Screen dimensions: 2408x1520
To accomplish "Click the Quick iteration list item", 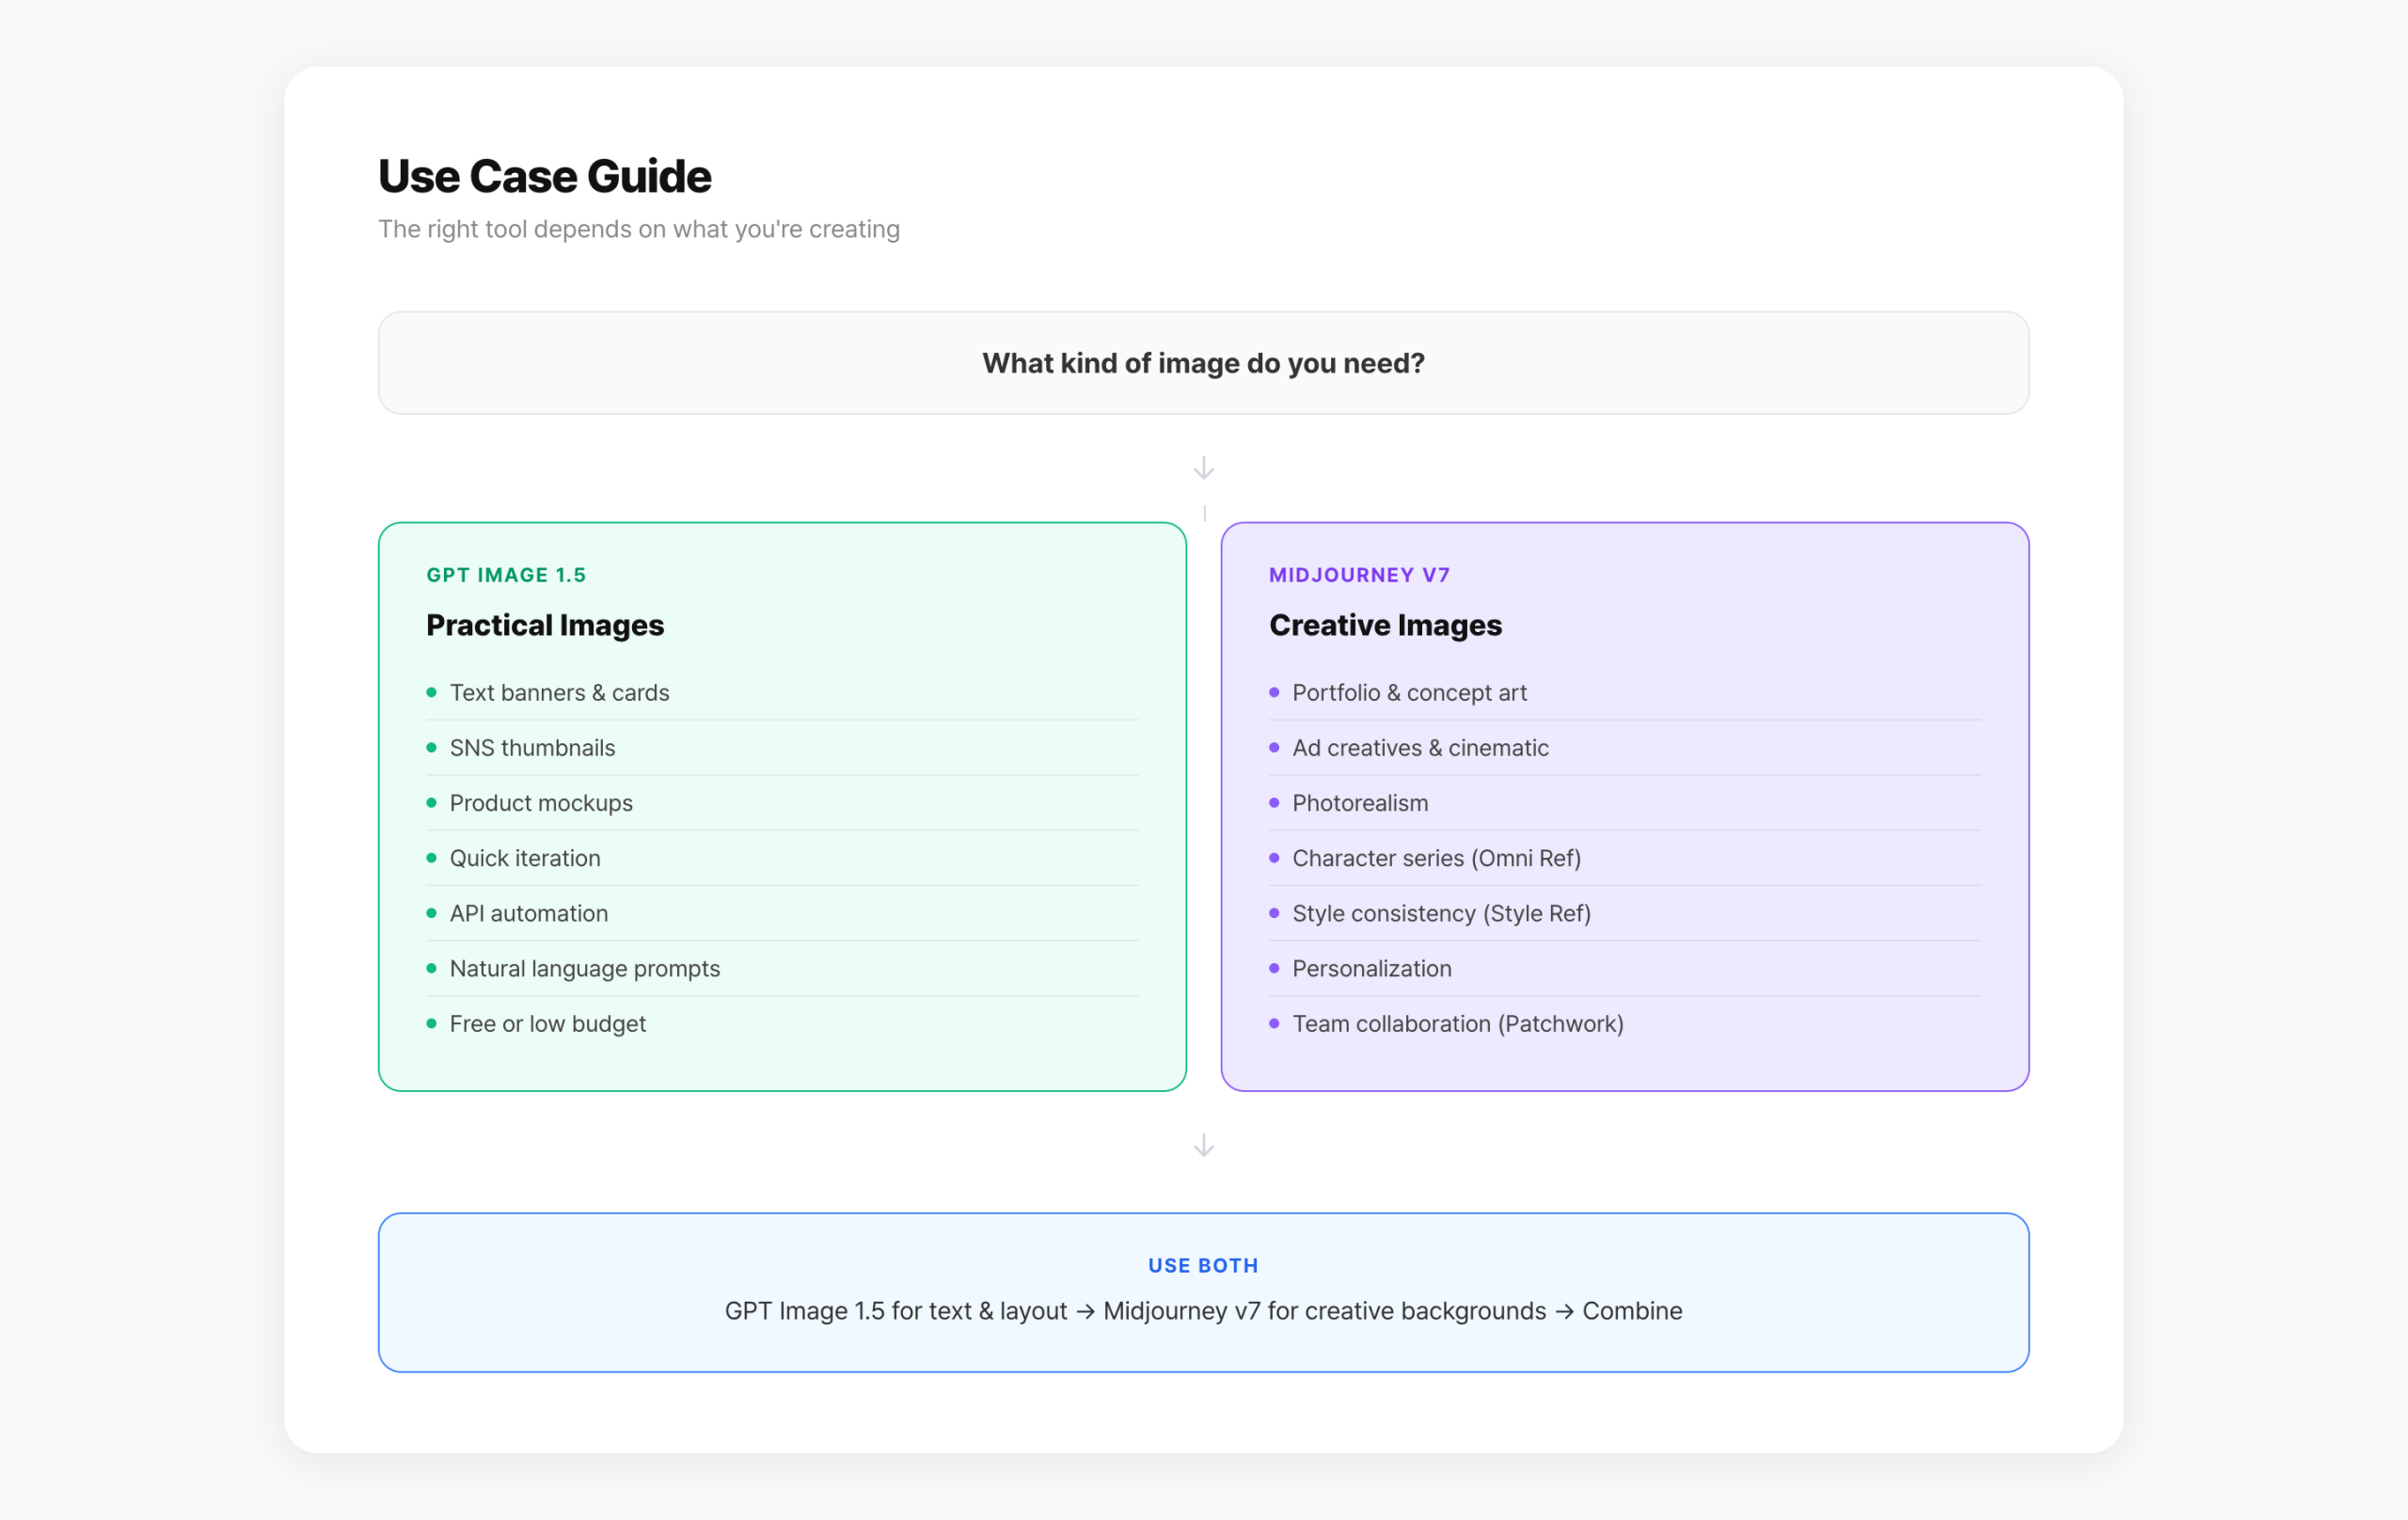I will click(x=524, y=858).
